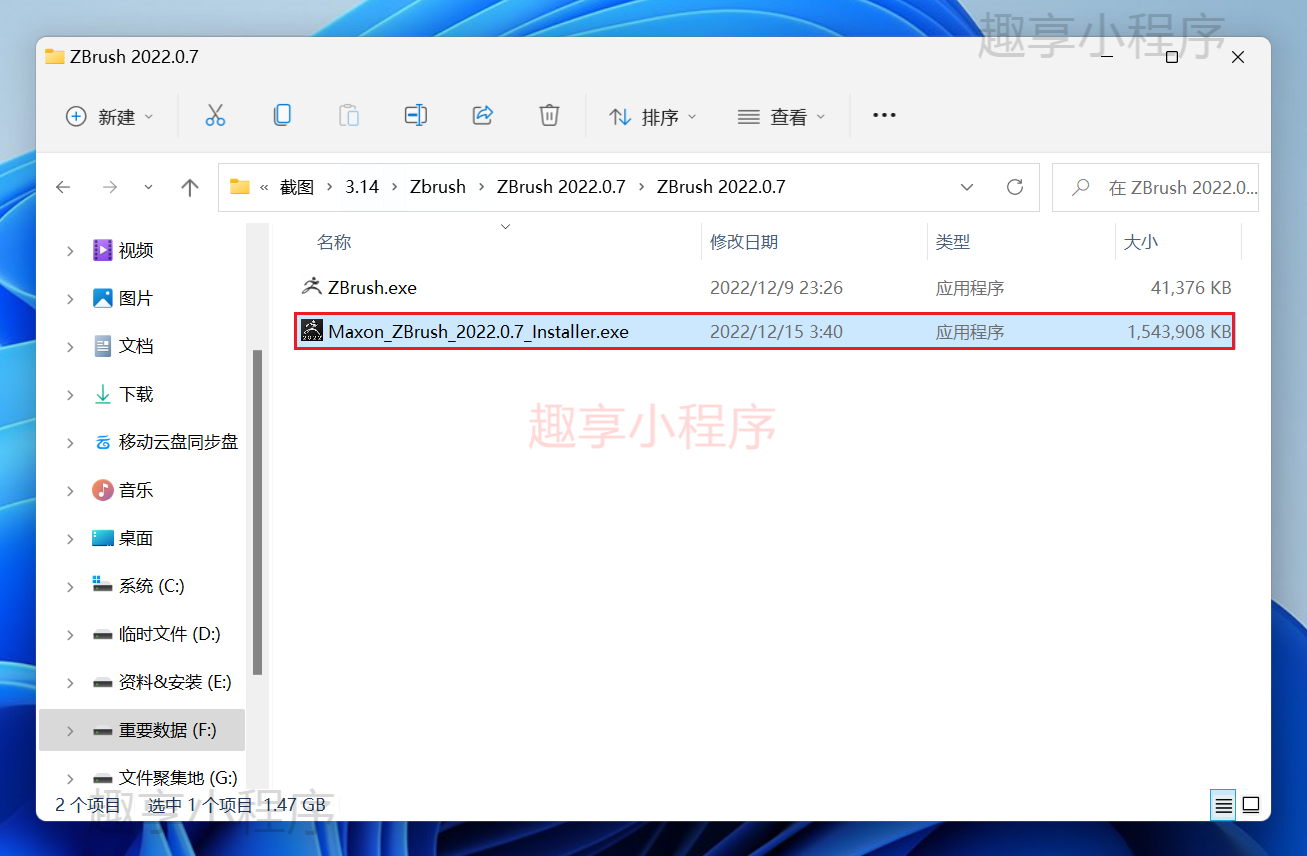Click the Paste clipboard icon
This screenshot has width=1307, height=856.
(349, 116)
